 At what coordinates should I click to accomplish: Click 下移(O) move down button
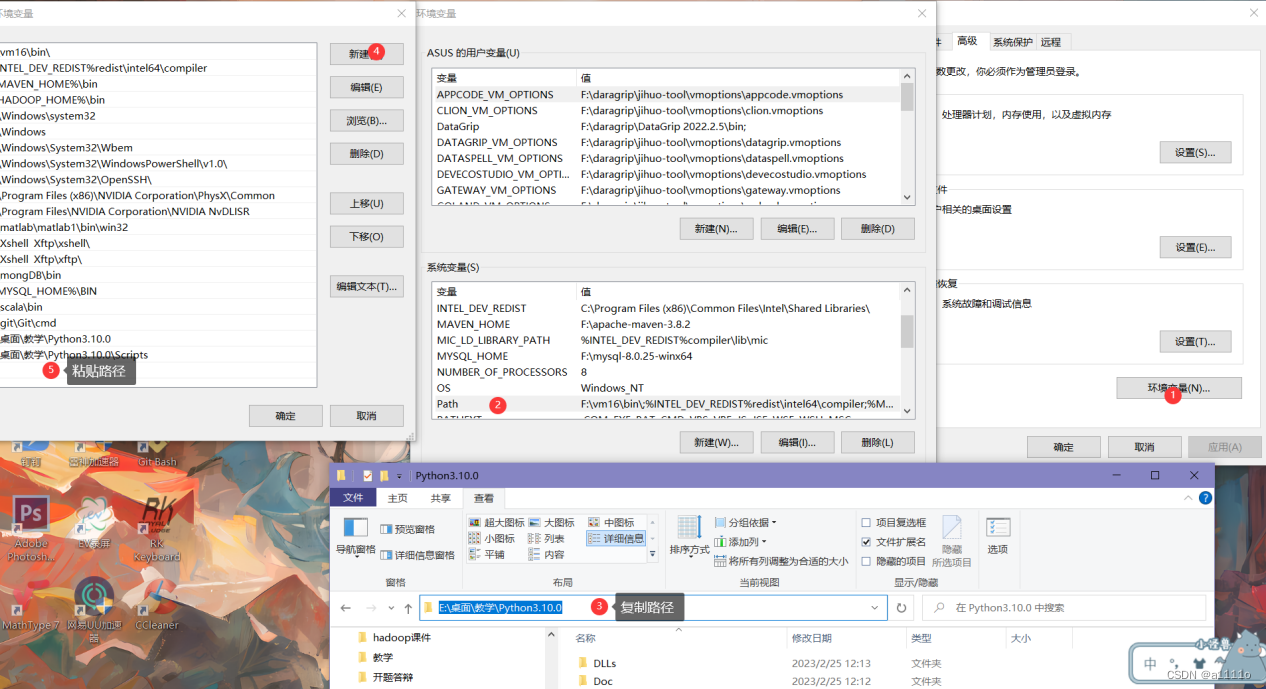367,236
